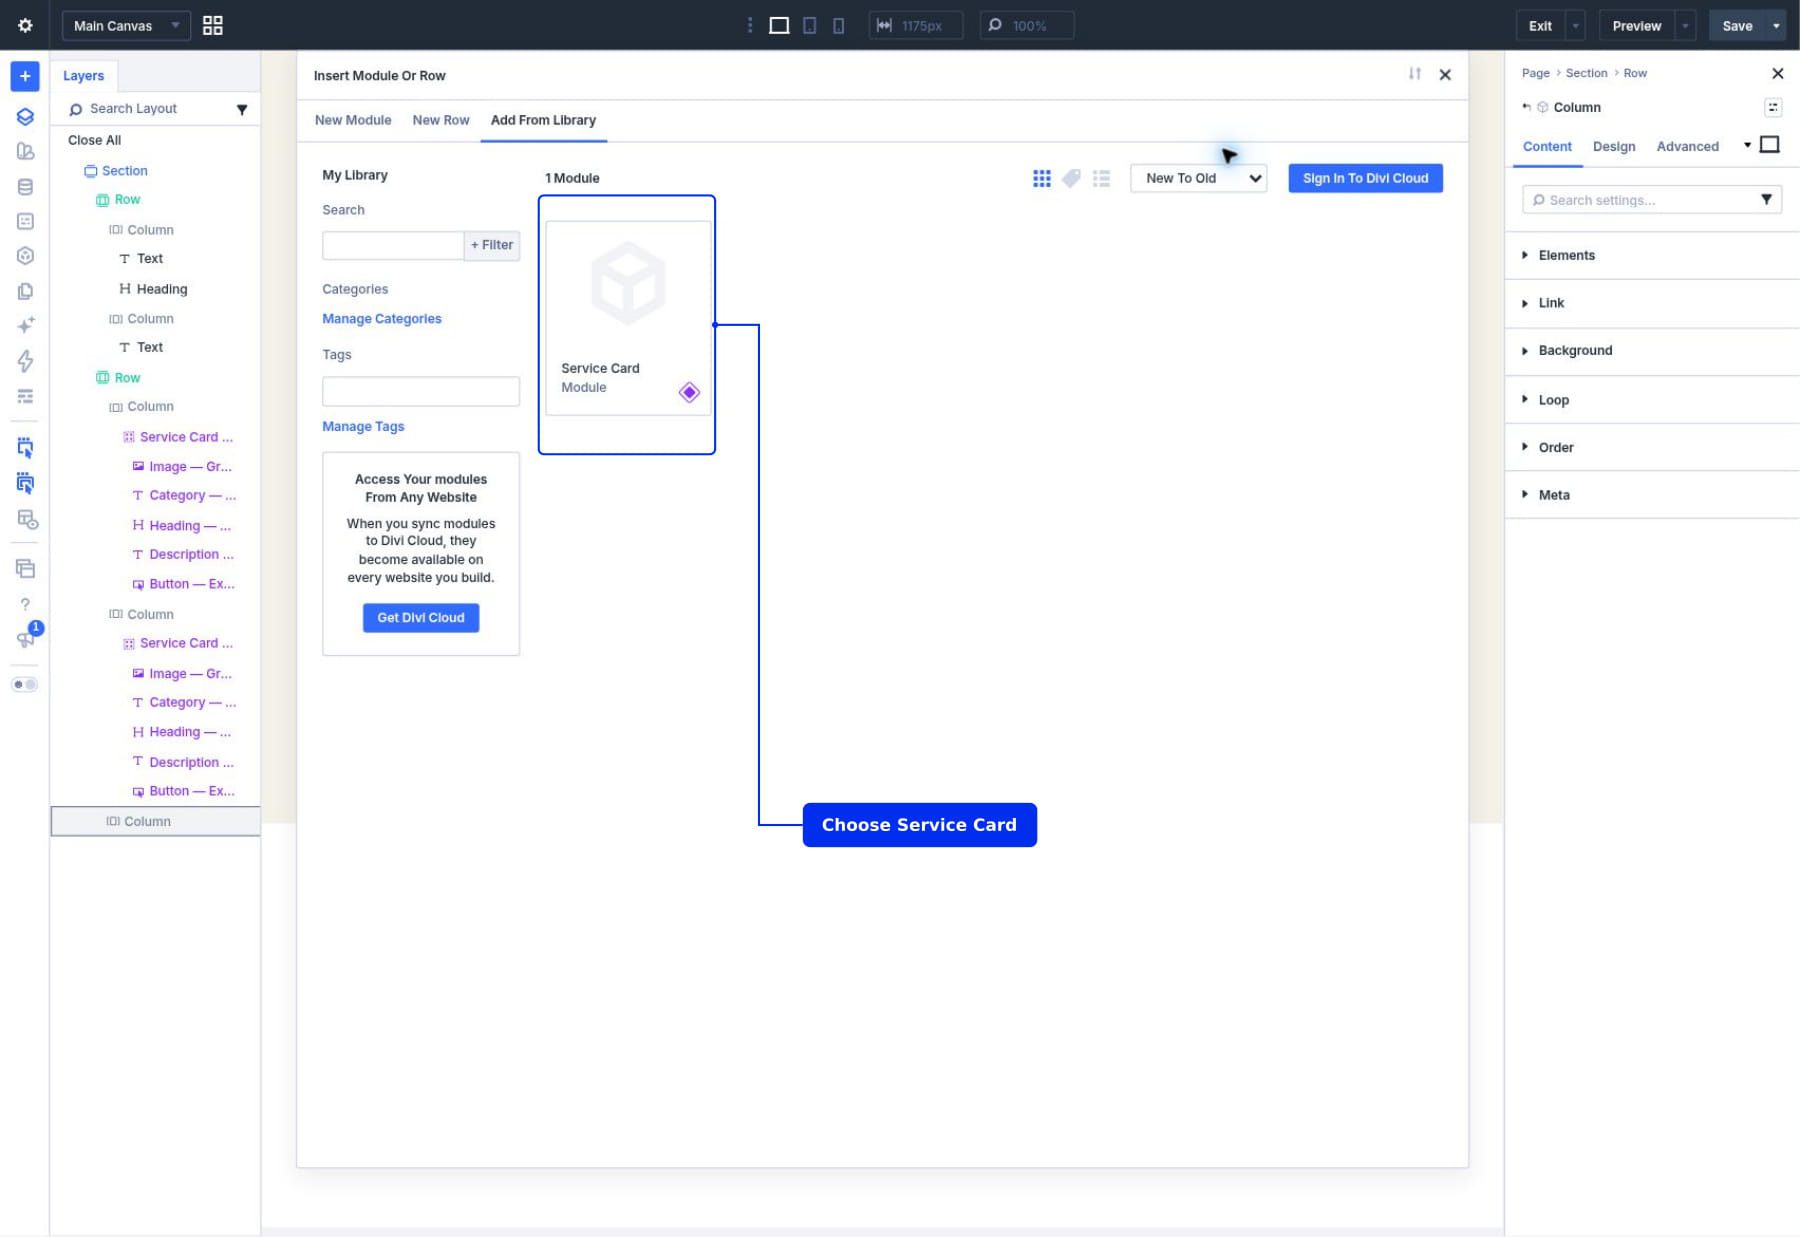The height and width of the screenshot is (1237, 1800).
Task: Open the database icon in left sidebar
Action: [x=25, y=186]
